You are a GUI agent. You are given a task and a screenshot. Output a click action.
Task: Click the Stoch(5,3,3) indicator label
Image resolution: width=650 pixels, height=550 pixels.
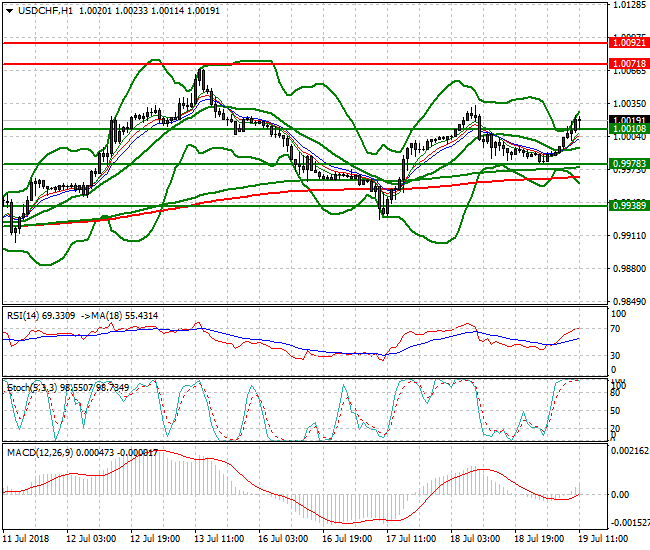pos(68,388)
